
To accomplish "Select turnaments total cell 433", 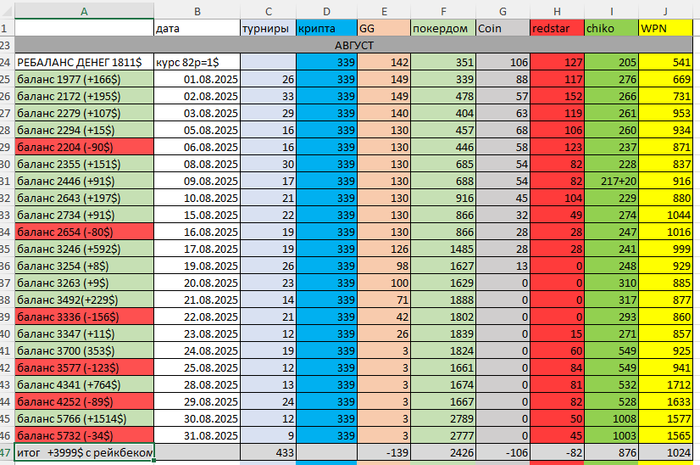I will pyautogui.click(x=268, y=453).
